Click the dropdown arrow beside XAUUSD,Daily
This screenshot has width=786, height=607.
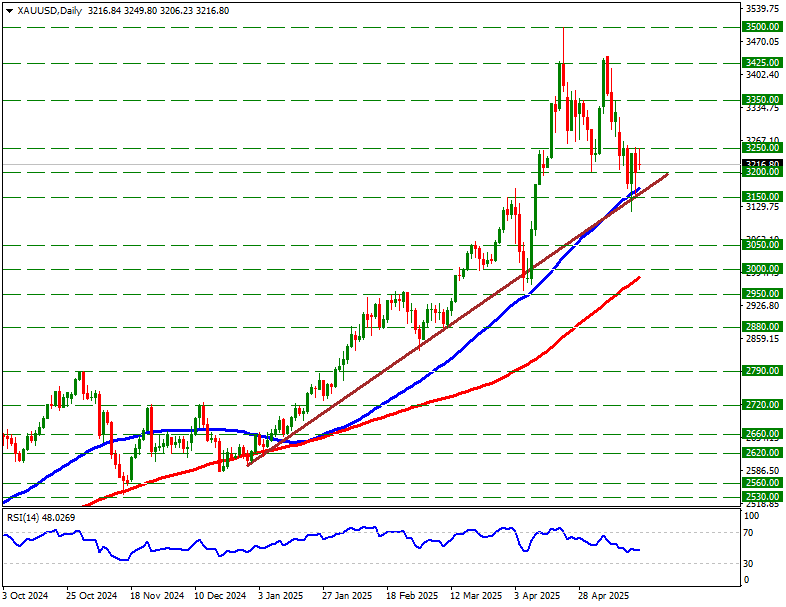pyautogui.click(x=9, y=10)
